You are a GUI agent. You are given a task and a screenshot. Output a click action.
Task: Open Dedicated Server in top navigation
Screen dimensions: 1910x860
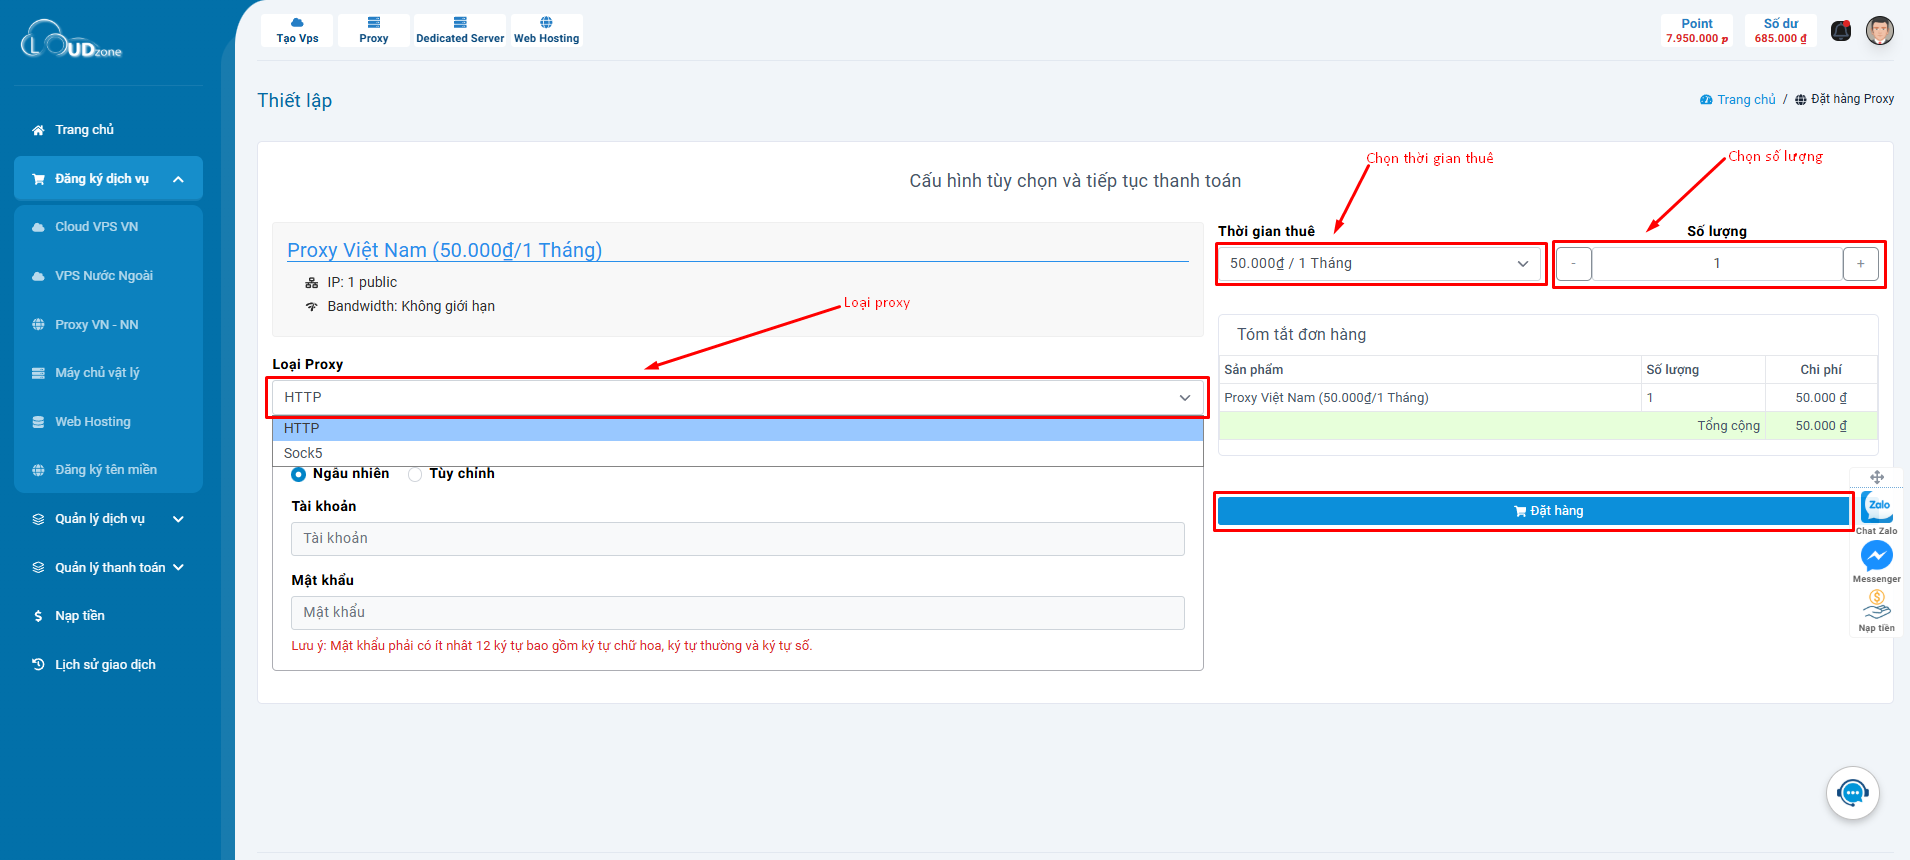[x=460, y=30]
